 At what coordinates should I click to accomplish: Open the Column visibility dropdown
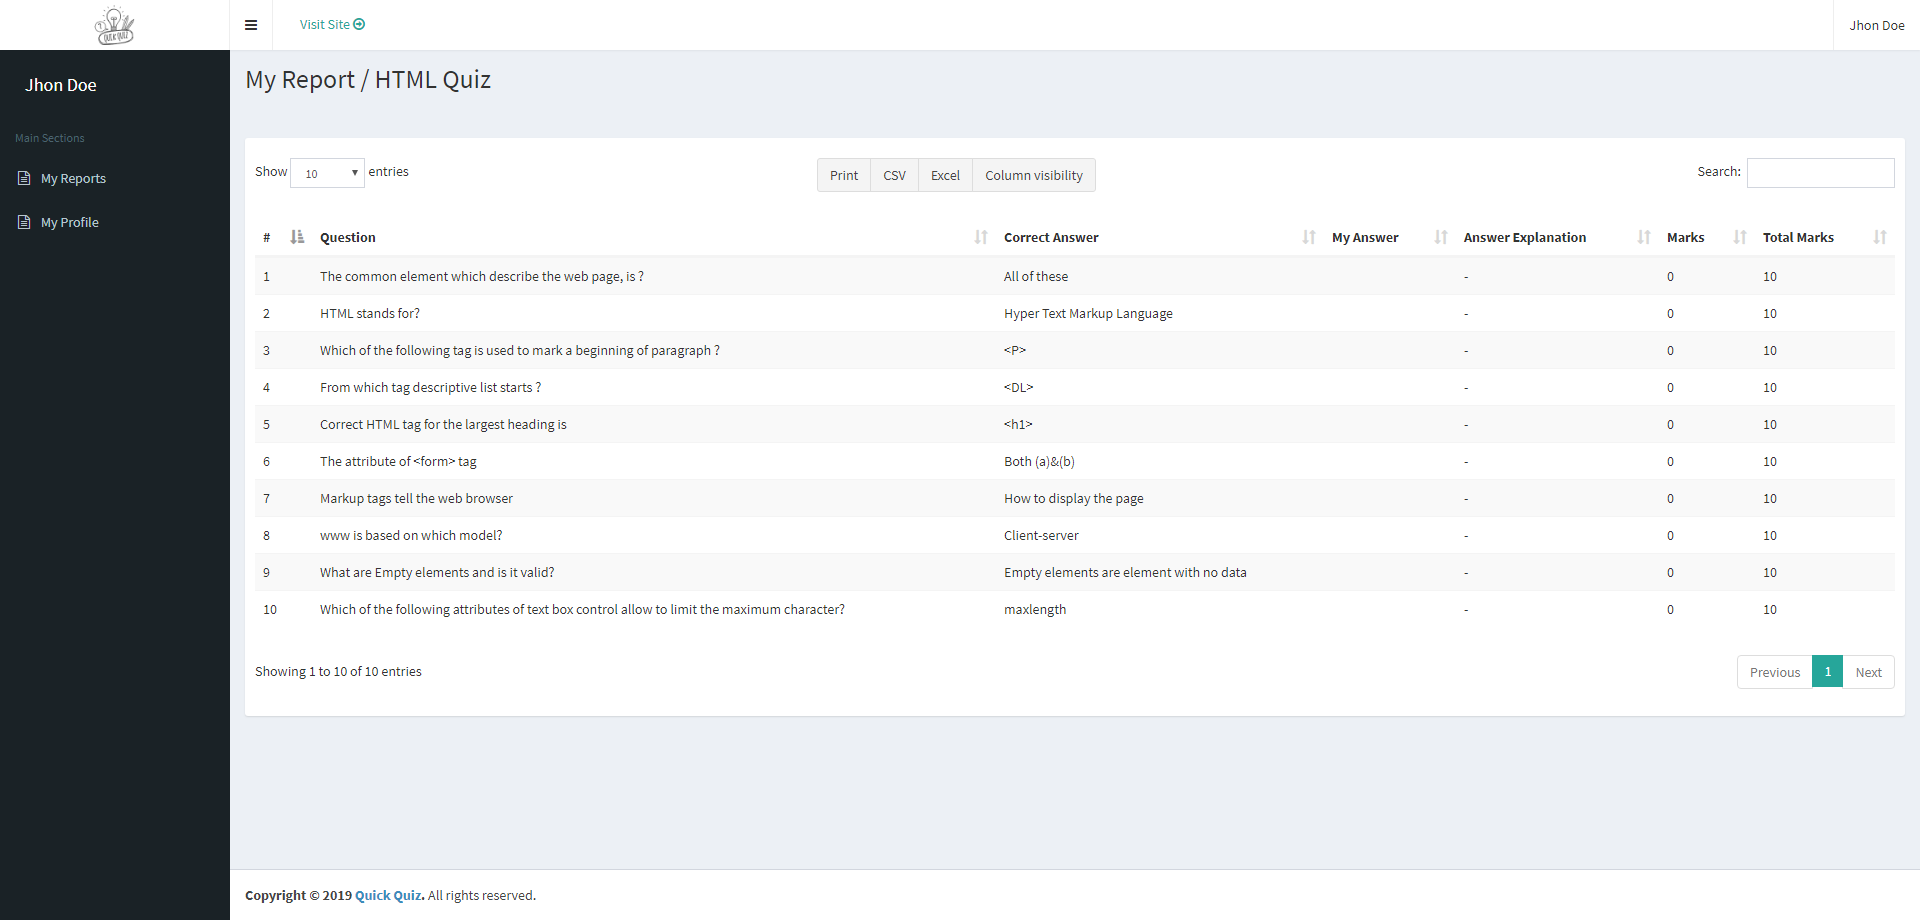(x=1033, y=175)
